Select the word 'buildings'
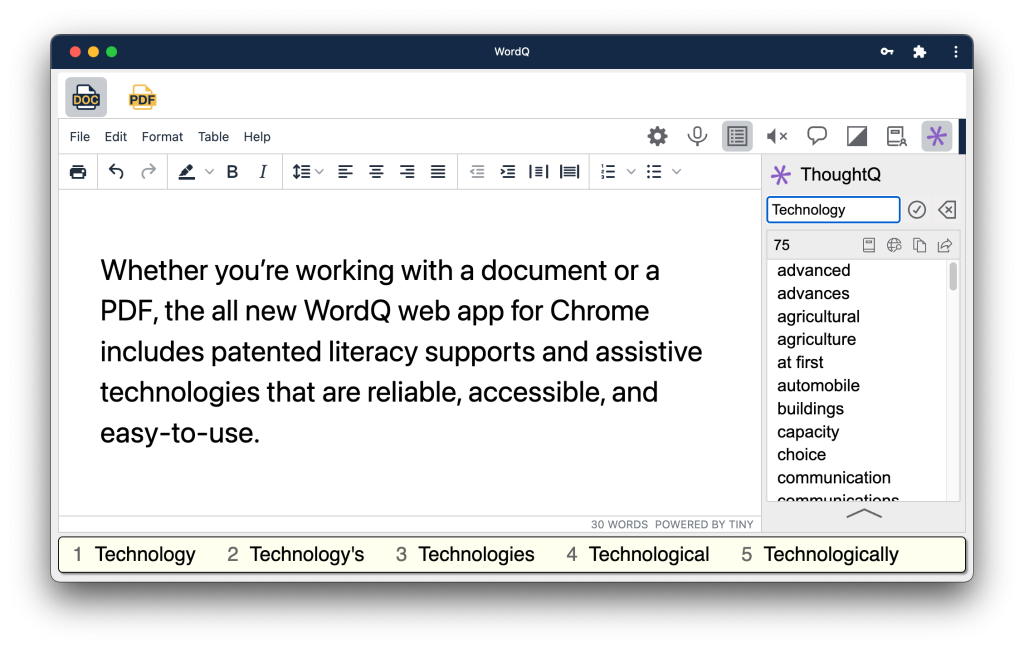Screen dimensions: 1024x649 (x=810, y=409)
